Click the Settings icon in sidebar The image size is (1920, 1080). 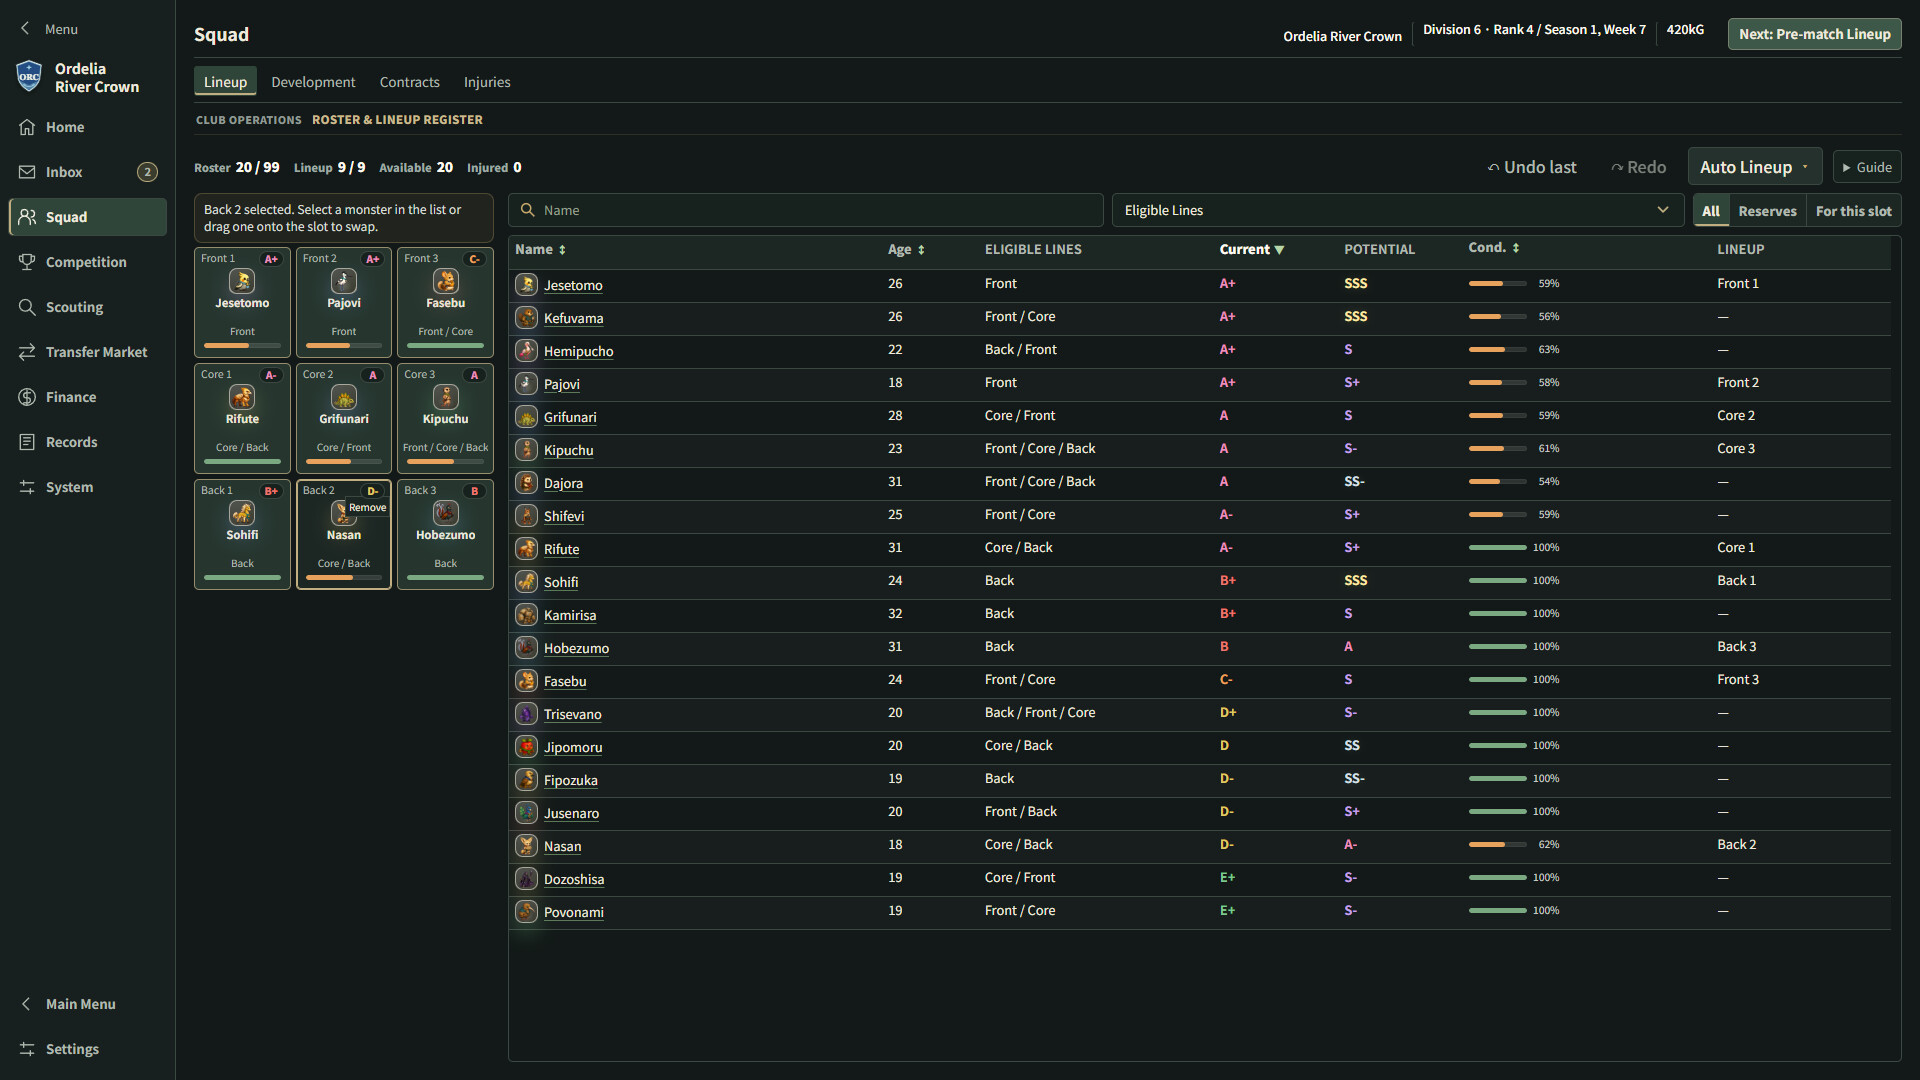point(27,1049)
